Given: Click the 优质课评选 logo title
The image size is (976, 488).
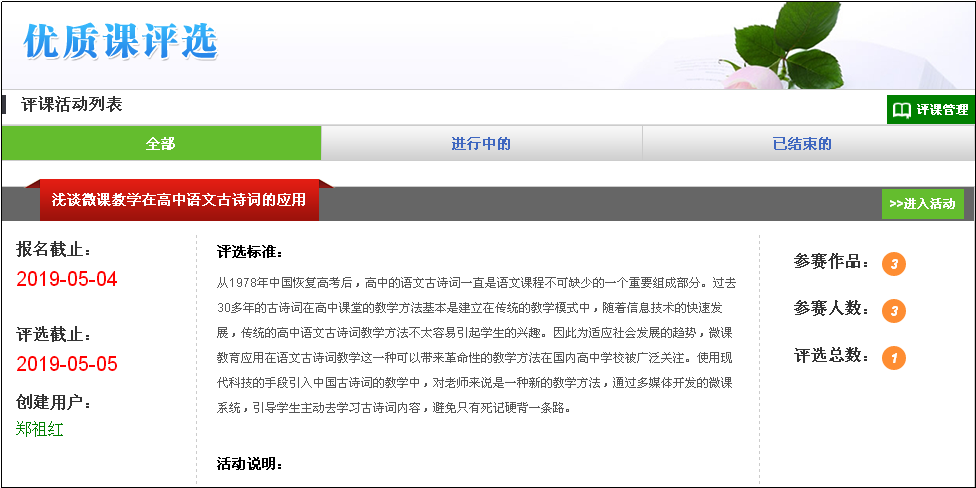Looking at the screenshot, I should pyautogui.click(x=121, y=41).
